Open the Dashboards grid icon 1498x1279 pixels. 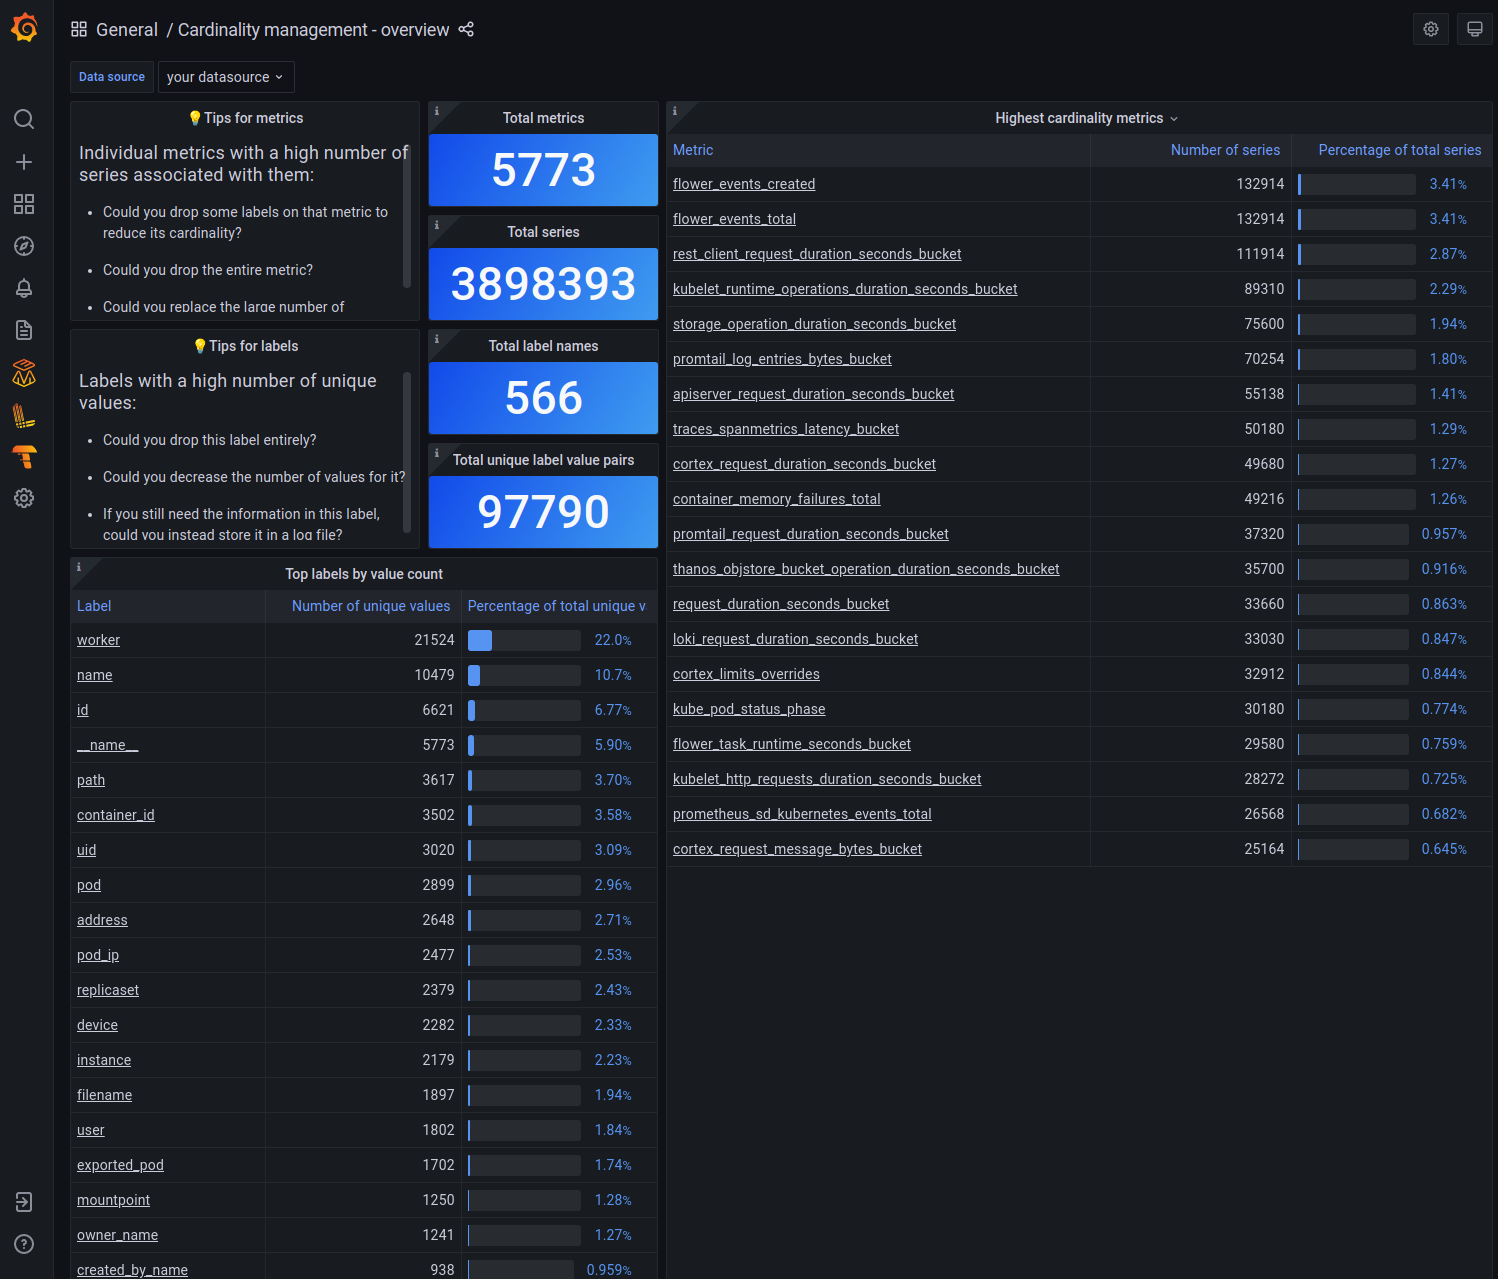[24, 204]
